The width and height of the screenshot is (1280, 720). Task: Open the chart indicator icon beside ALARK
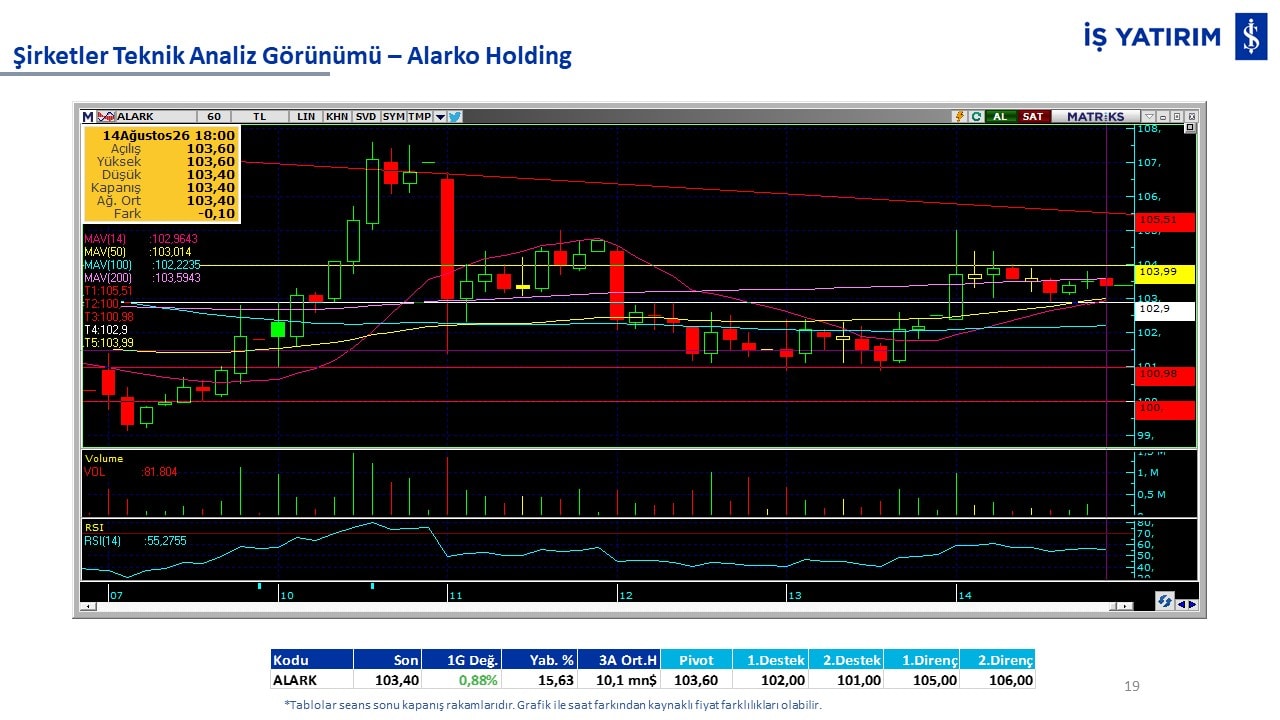(106, 117)
